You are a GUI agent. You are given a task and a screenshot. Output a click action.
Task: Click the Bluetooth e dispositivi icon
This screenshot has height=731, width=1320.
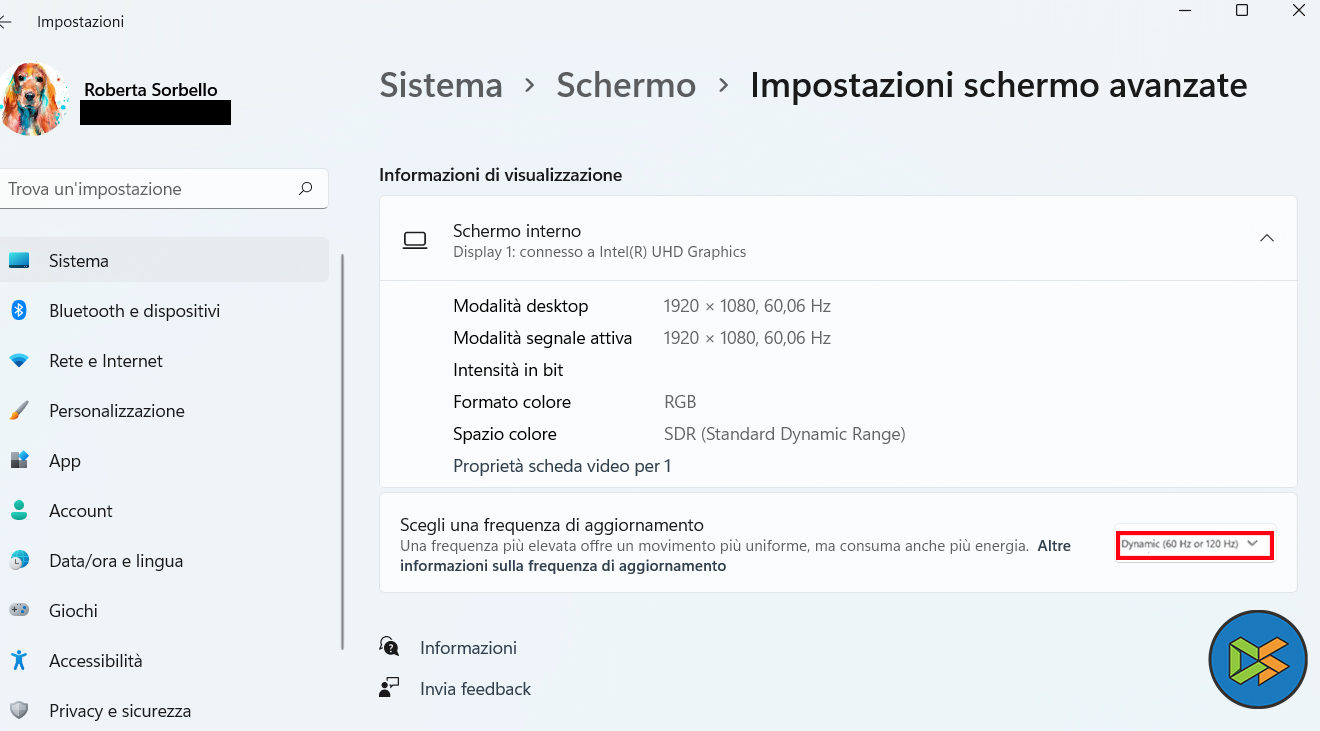tap(19, 310)
